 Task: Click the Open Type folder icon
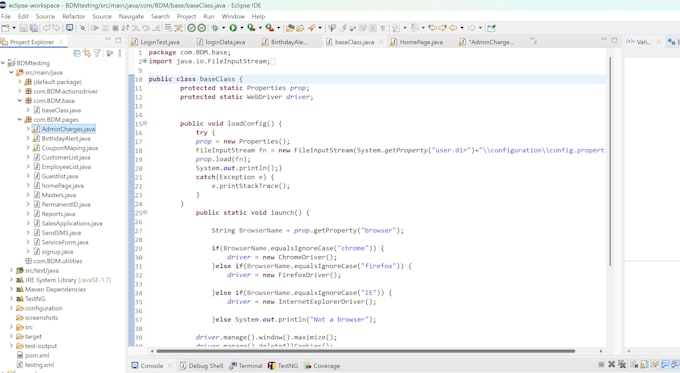coord(290,28)
